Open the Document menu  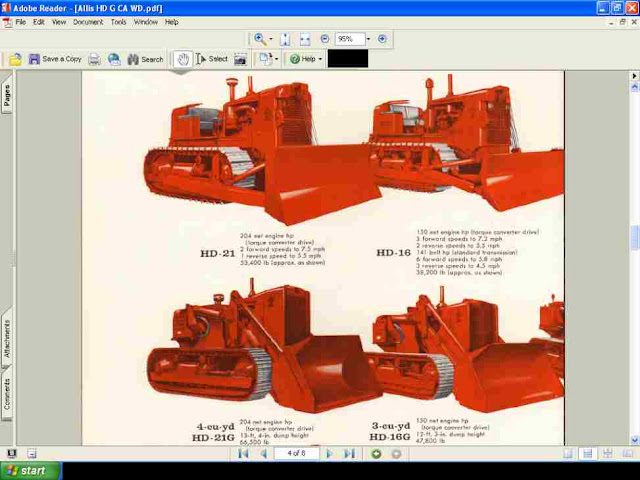(88, 22)
